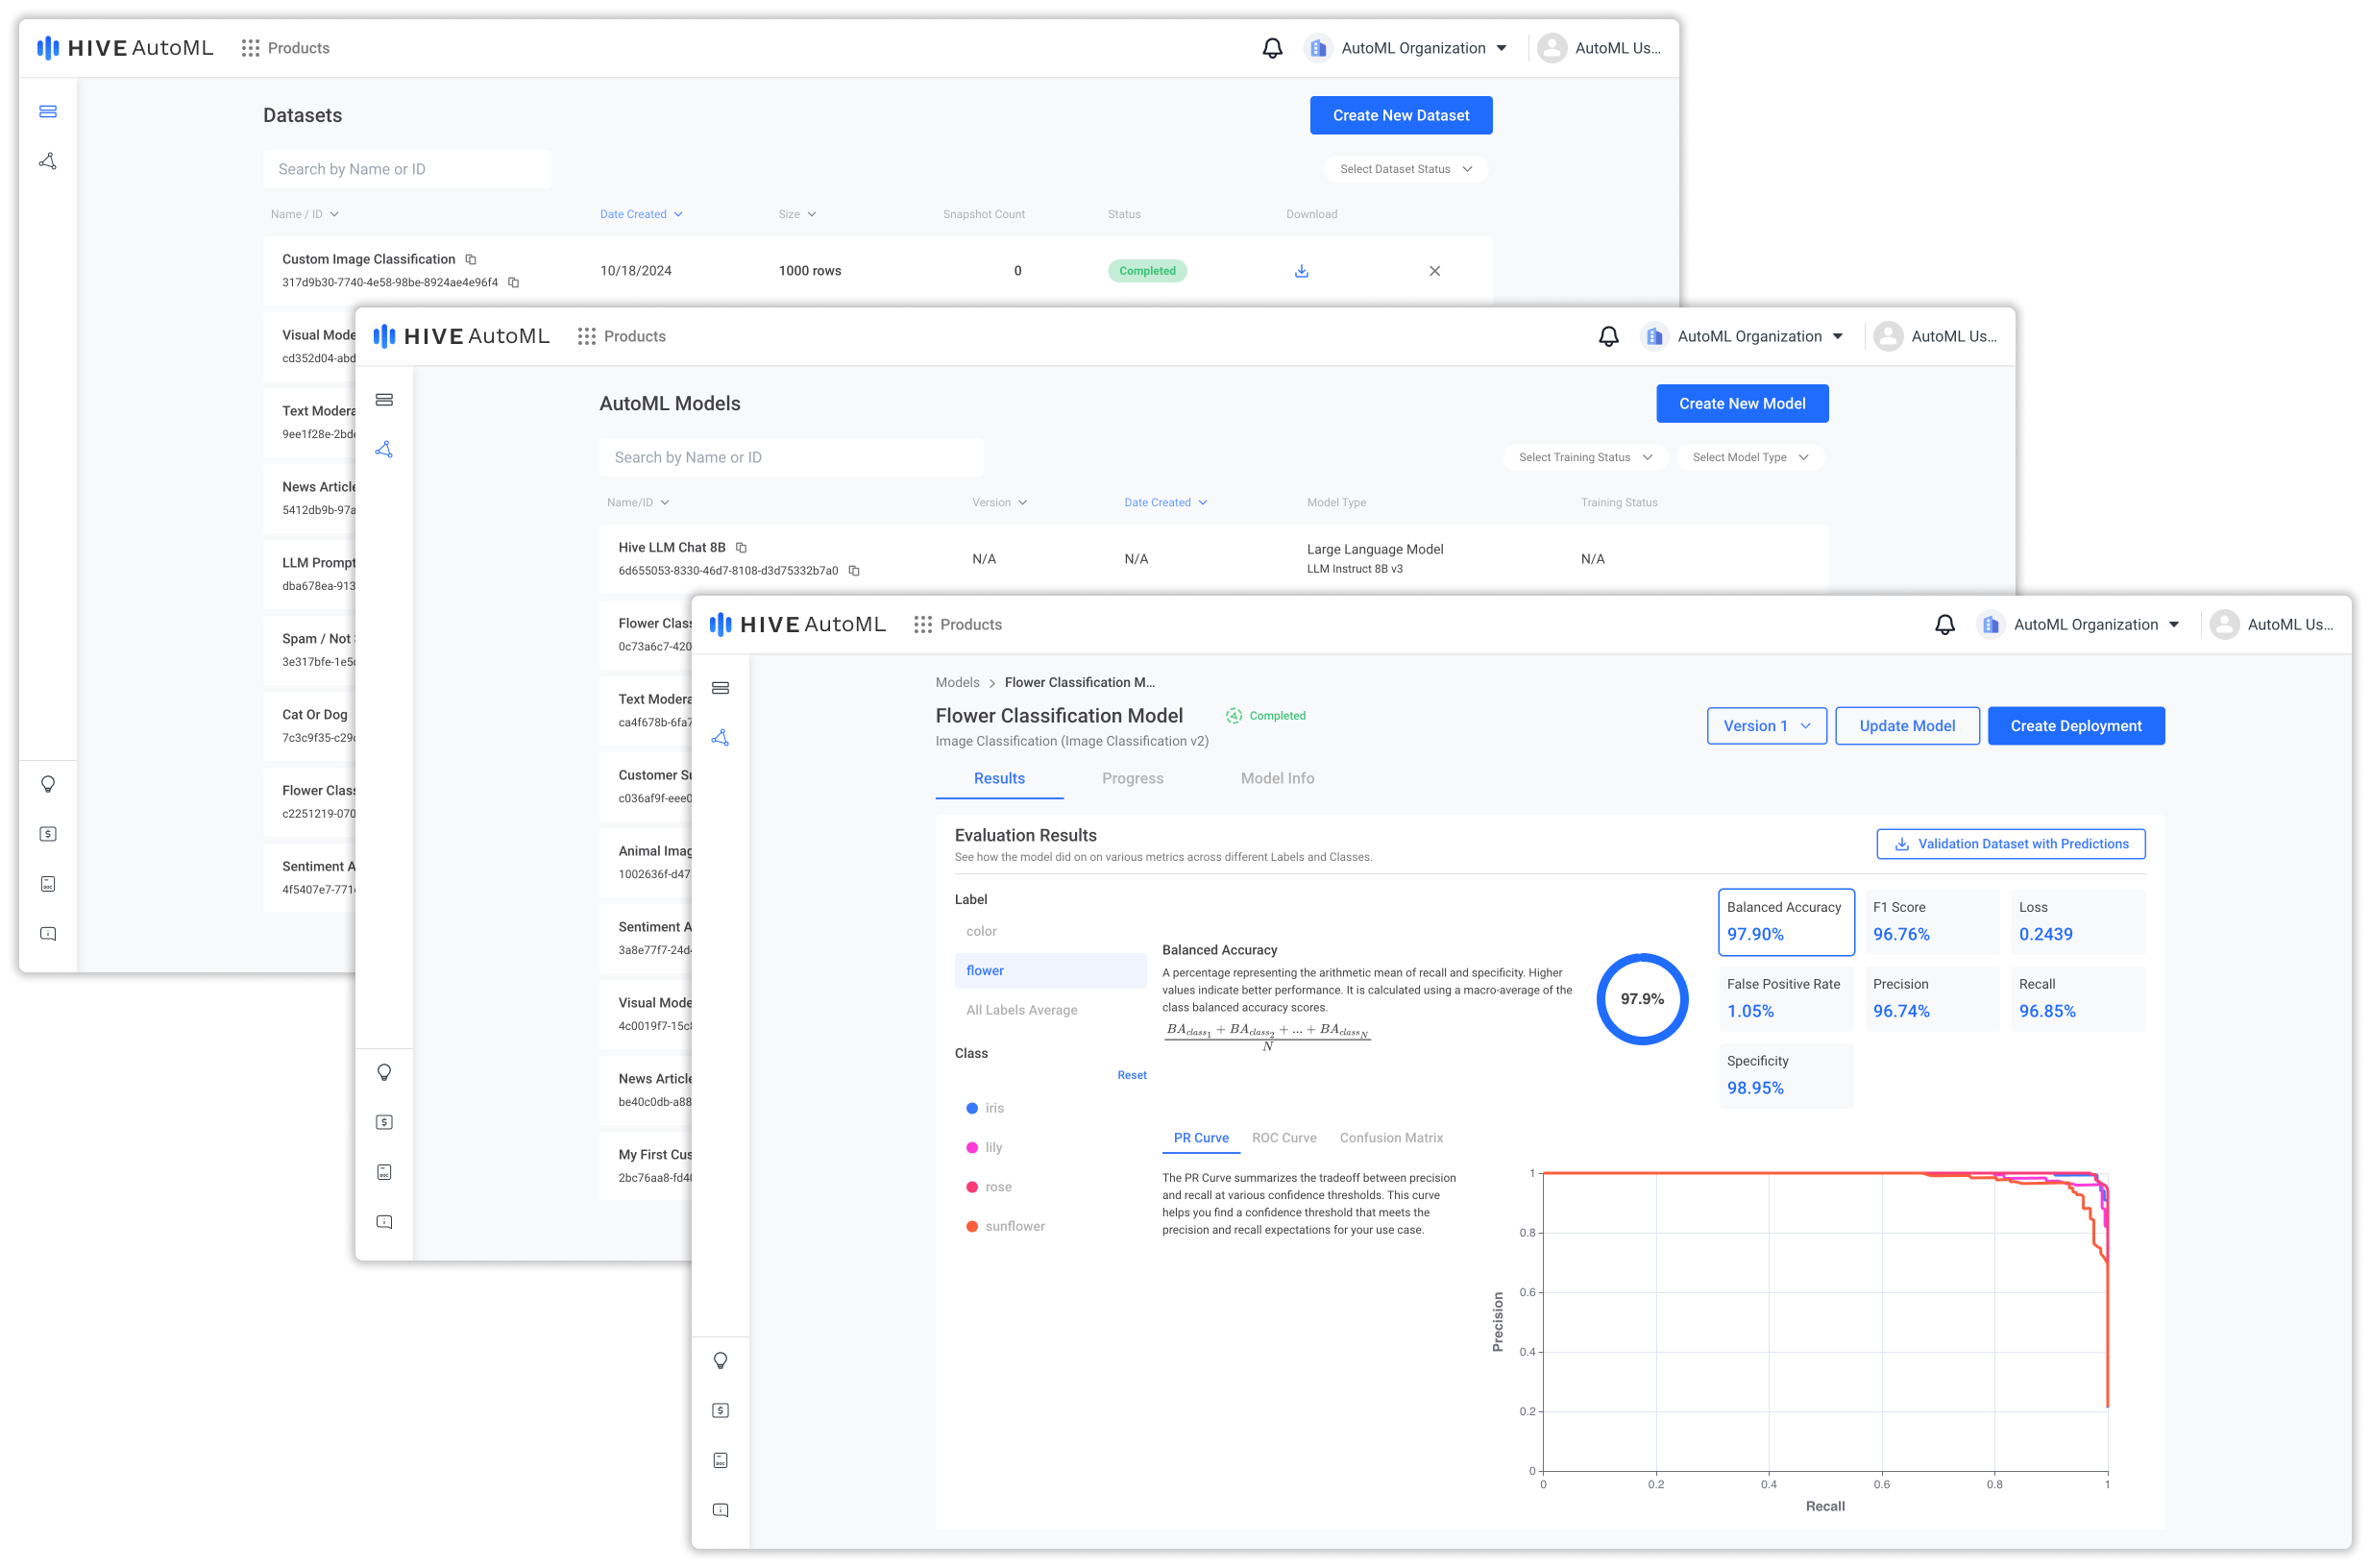
Task: Open the Version 1 dropdown
Action: tap(1766, 725)
